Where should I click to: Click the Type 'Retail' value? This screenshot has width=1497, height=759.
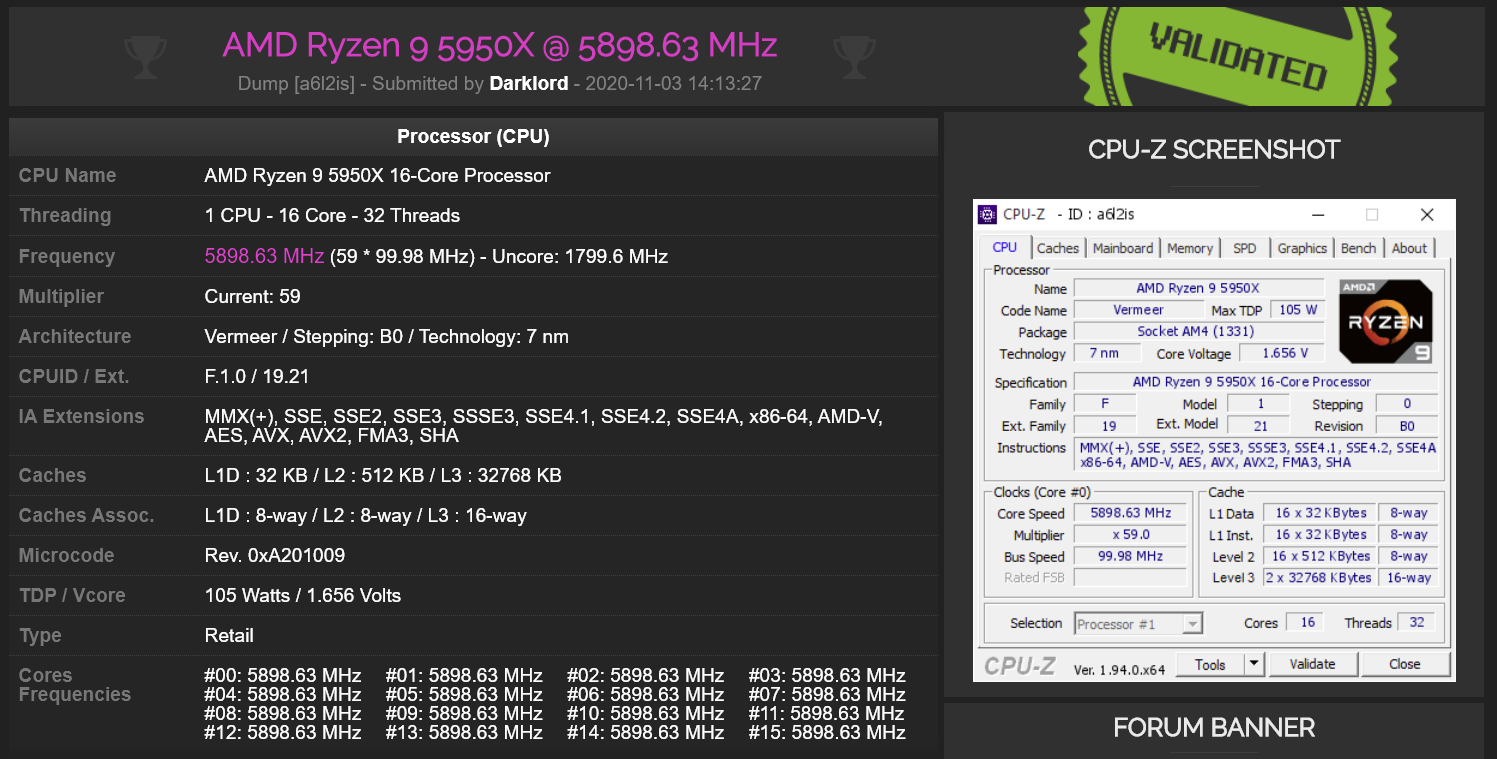click(229, 635)
